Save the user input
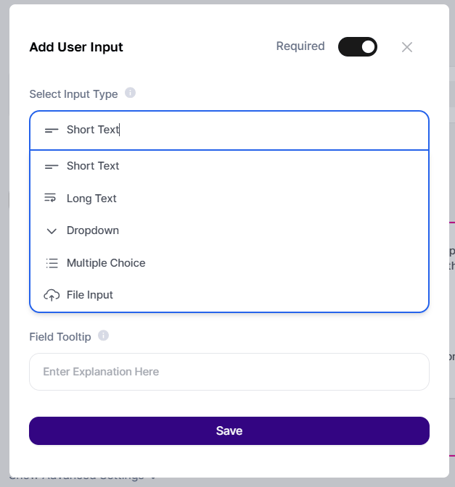 pyautogui.click(x=229, y=431)
